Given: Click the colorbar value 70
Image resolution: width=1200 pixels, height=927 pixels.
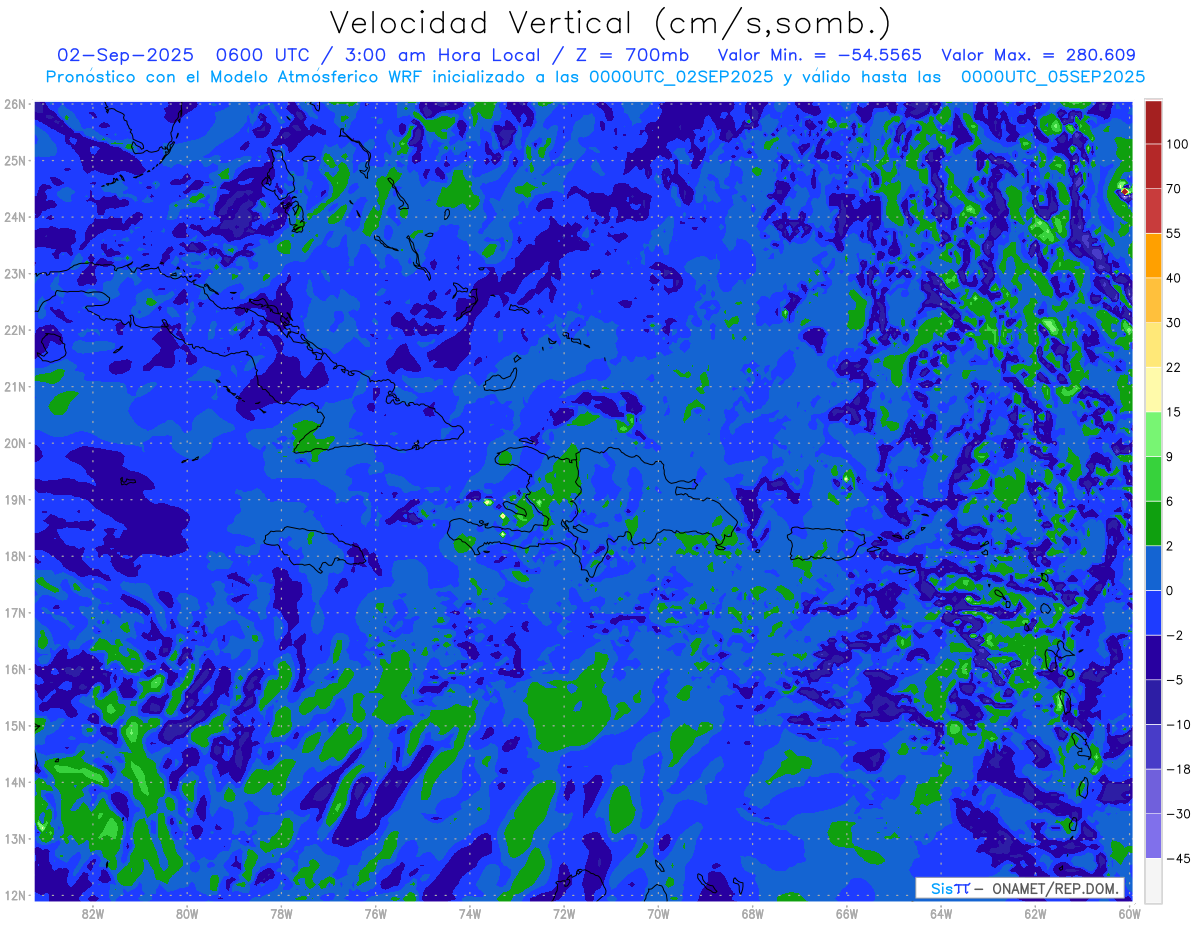Looking at the screenshot, I should click(x=1174, y=188).
